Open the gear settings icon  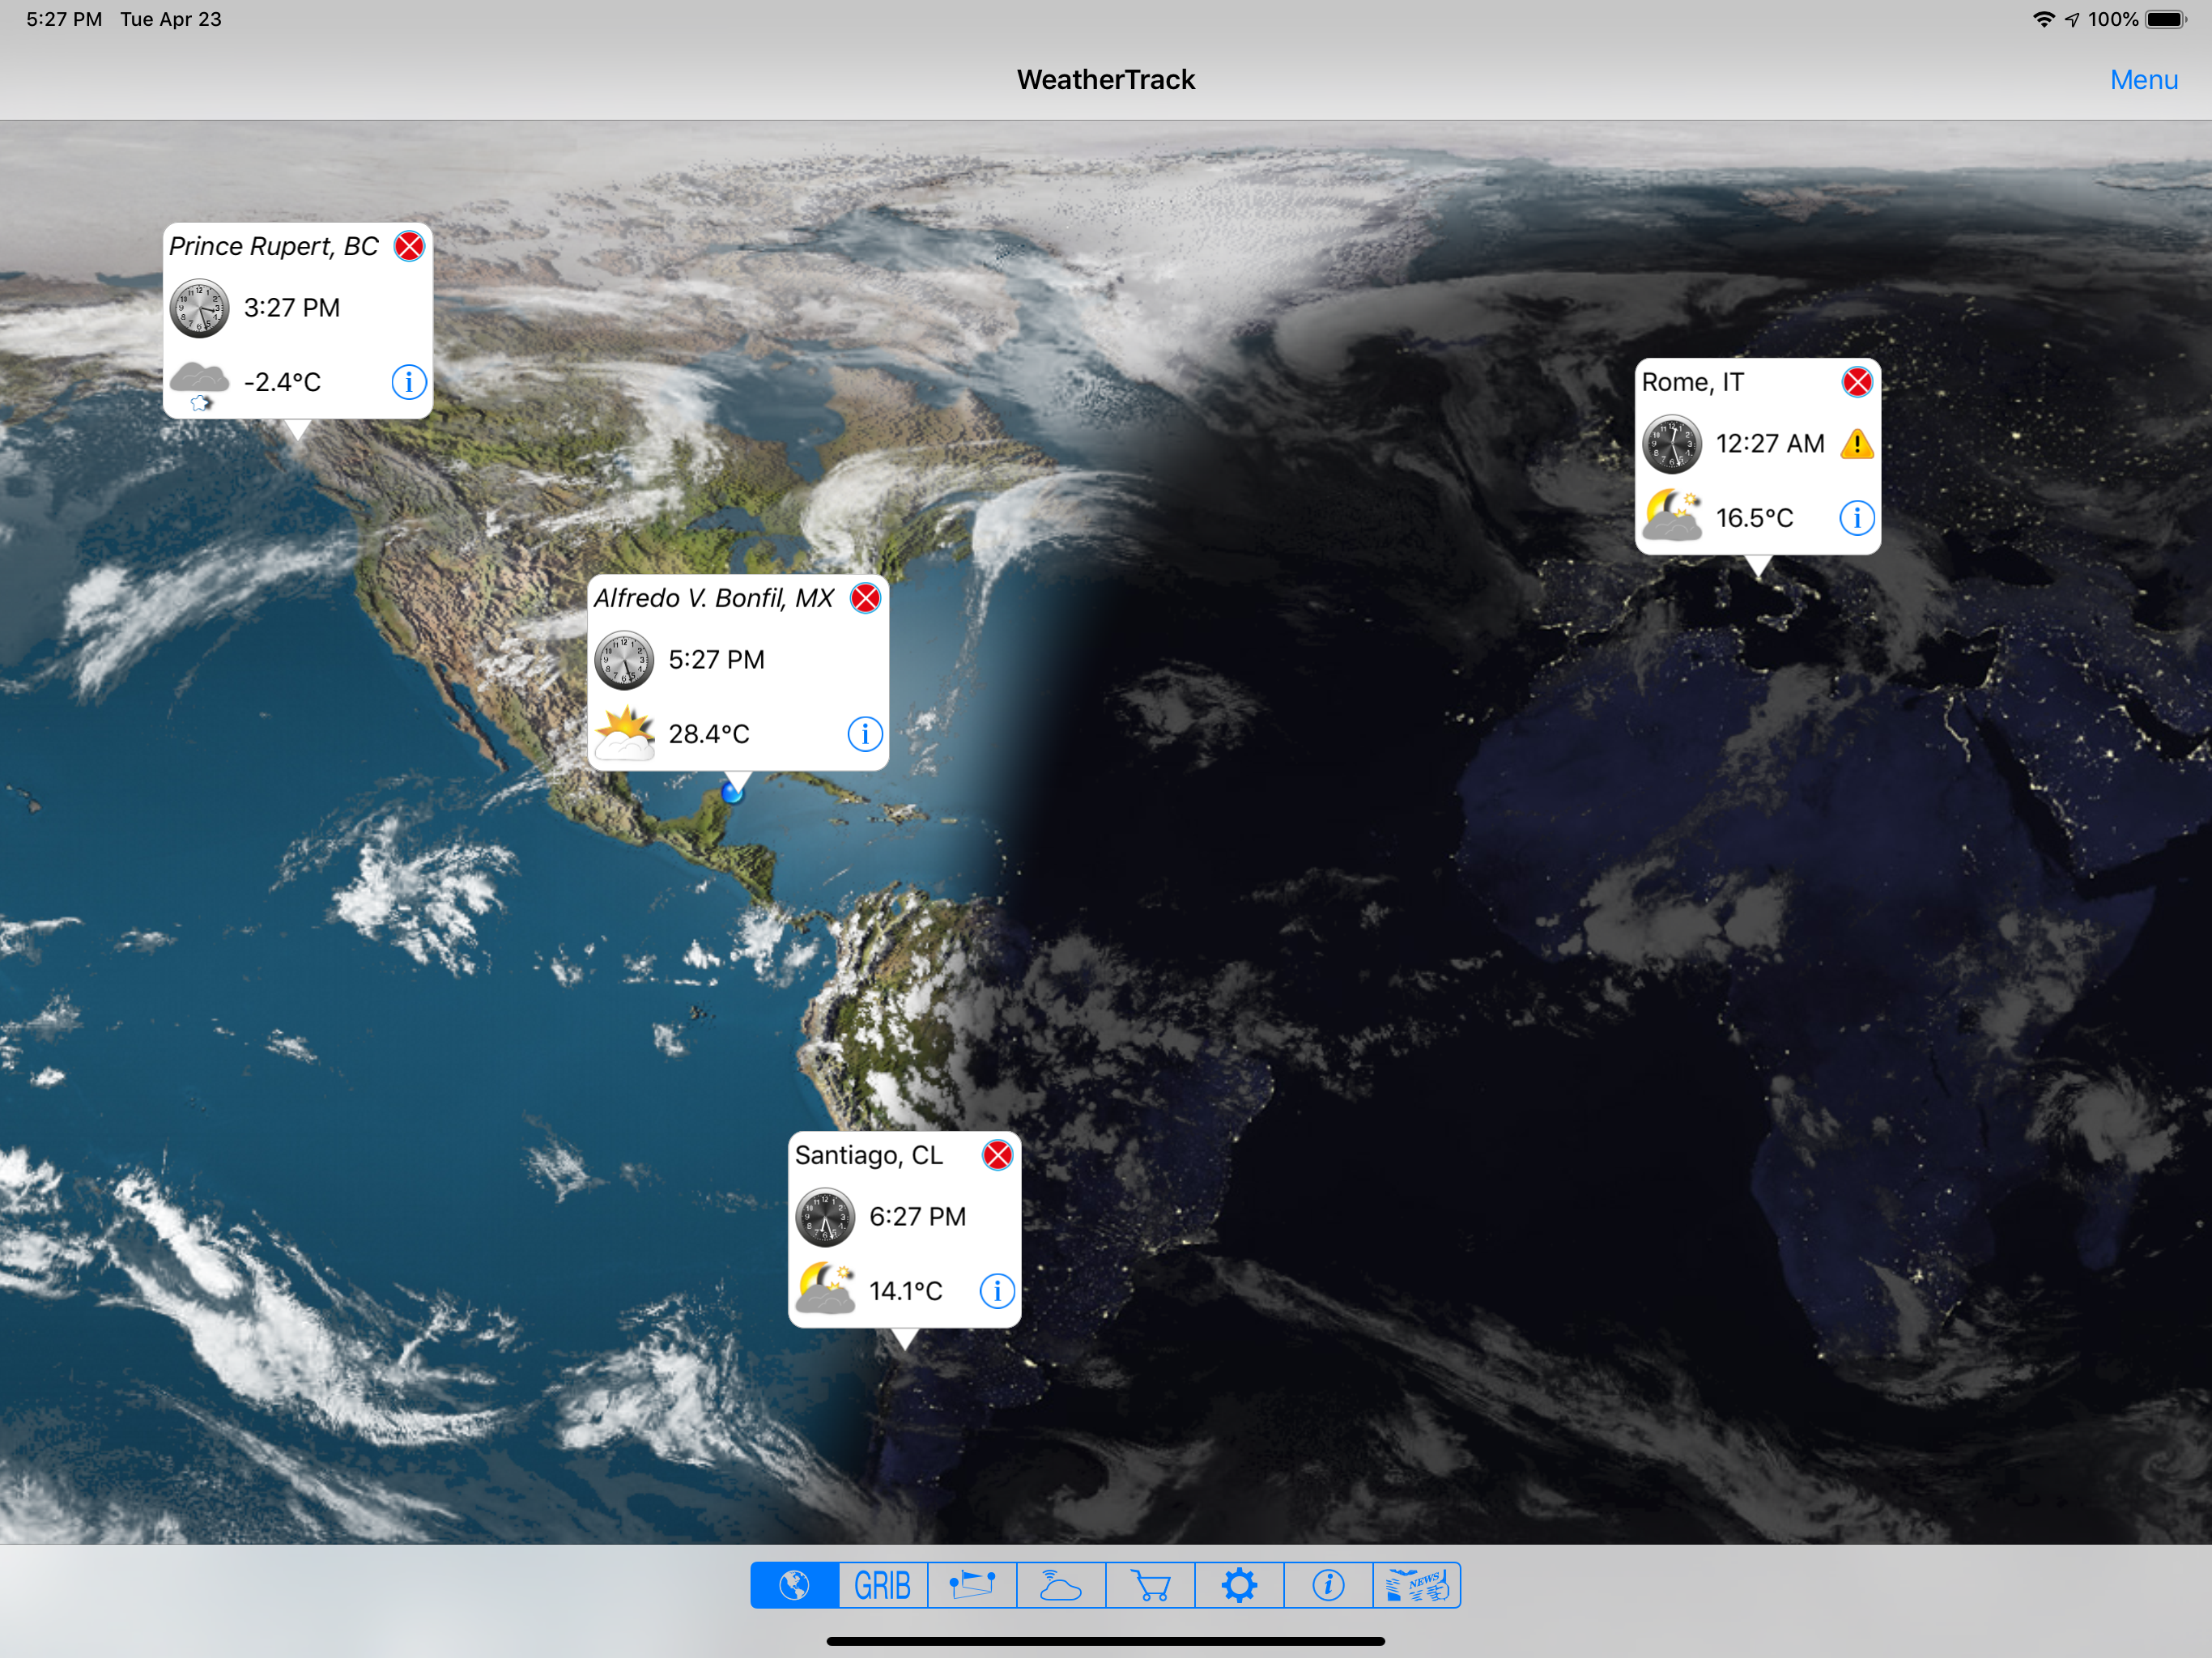1239,1585
